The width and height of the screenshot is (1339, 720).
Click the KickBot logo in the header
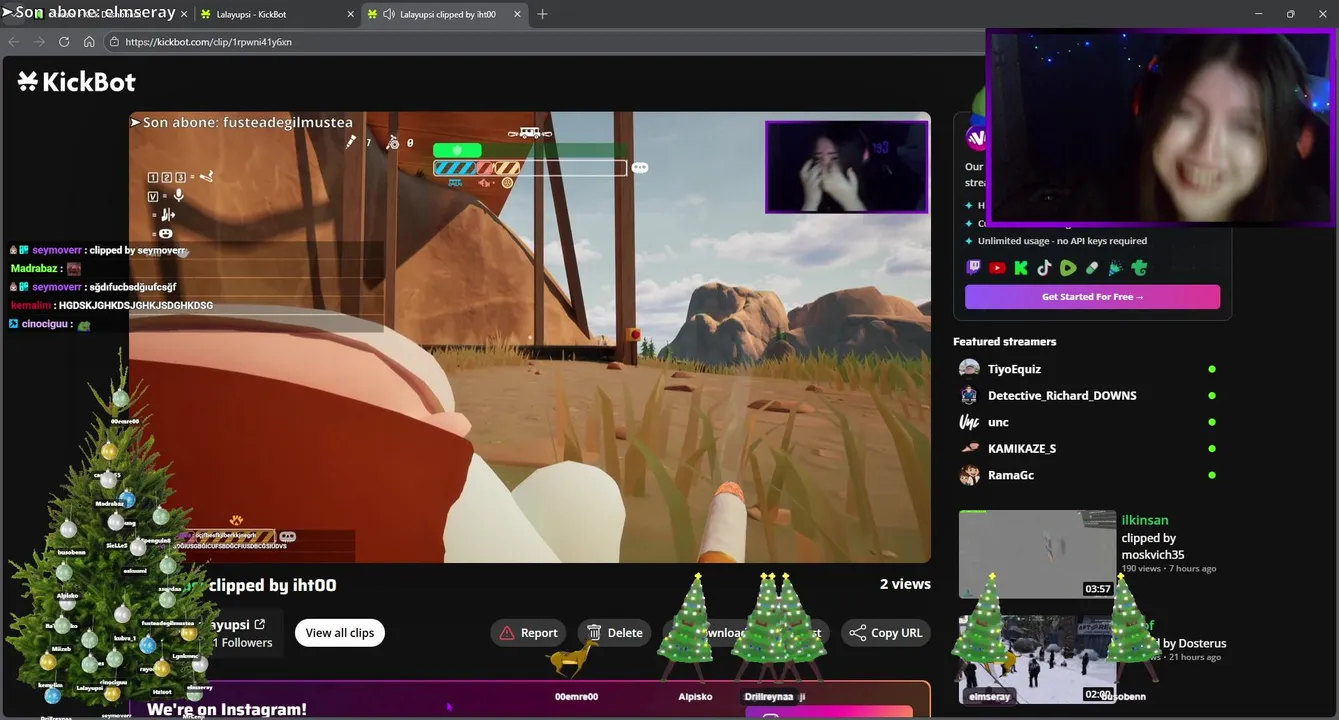click(x=76, y=82)
